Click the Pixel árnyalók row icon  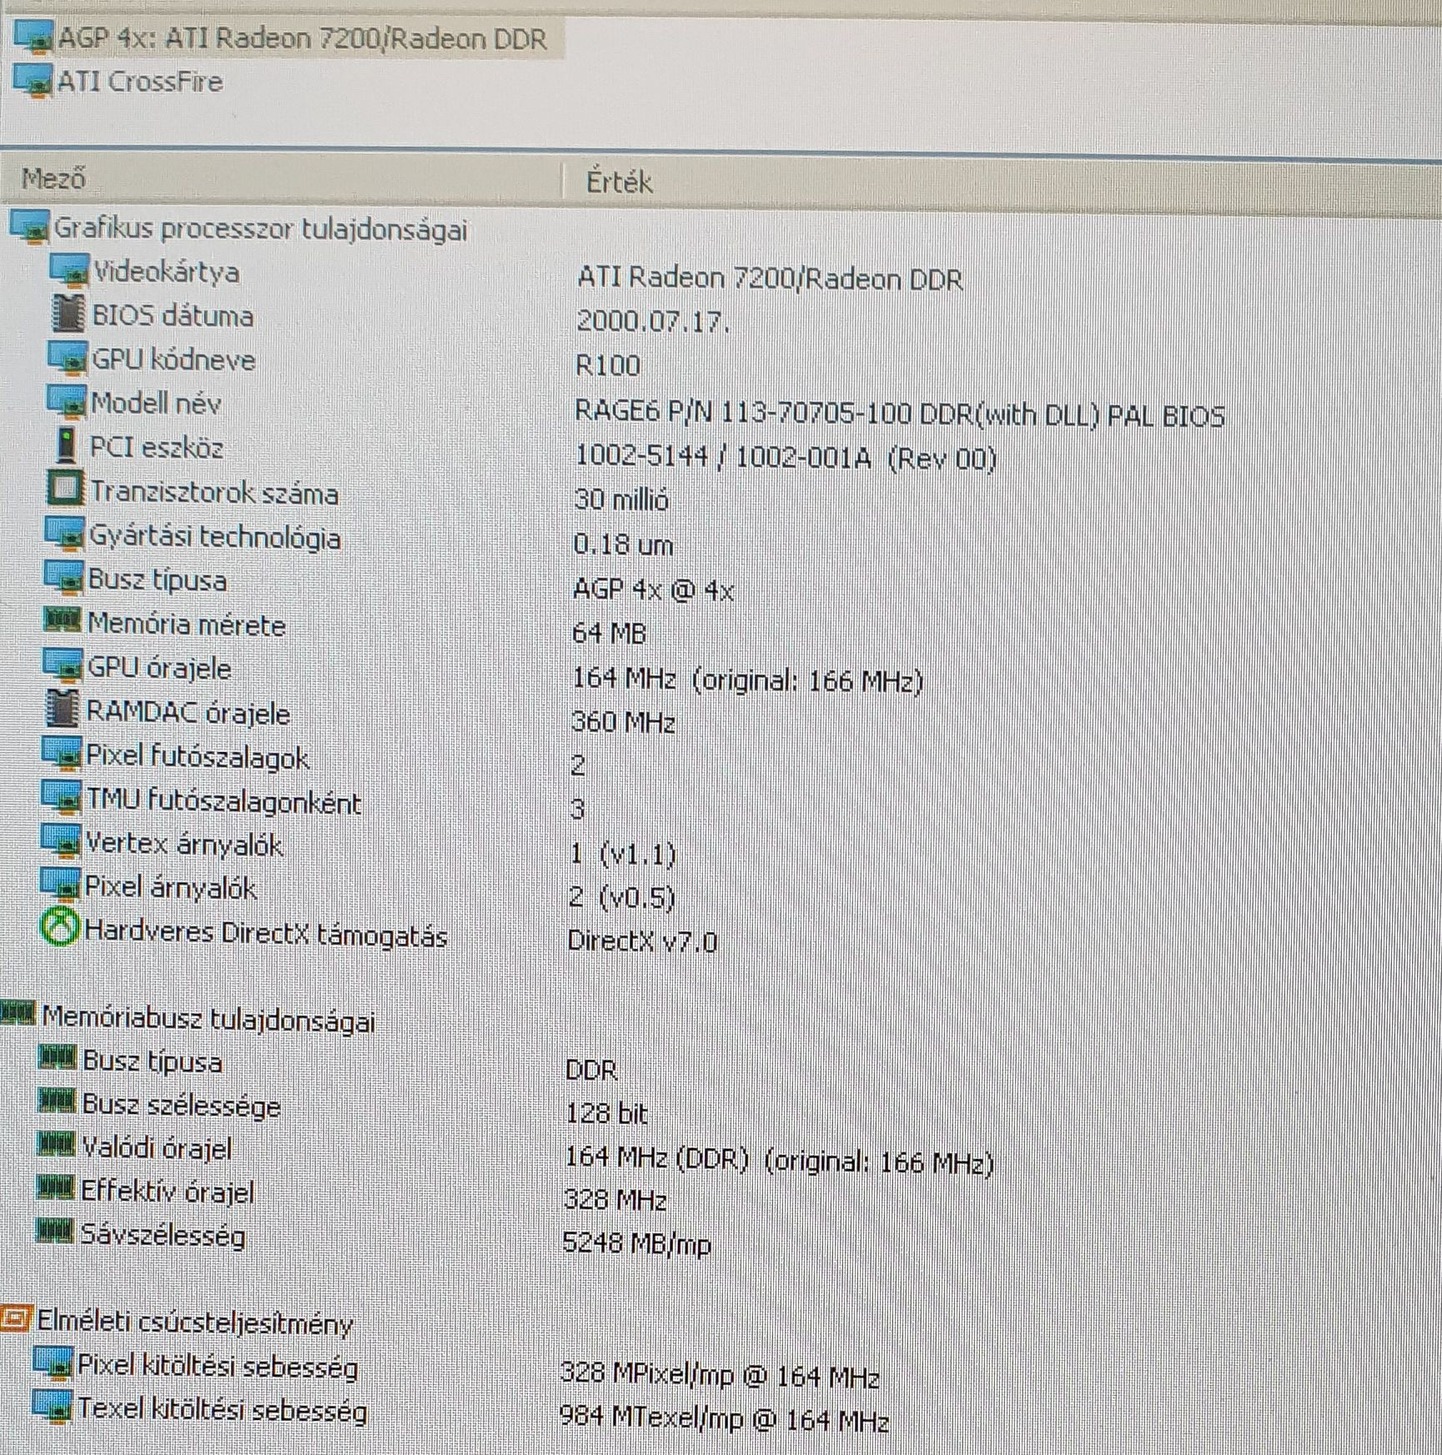[x=59, y=884]
